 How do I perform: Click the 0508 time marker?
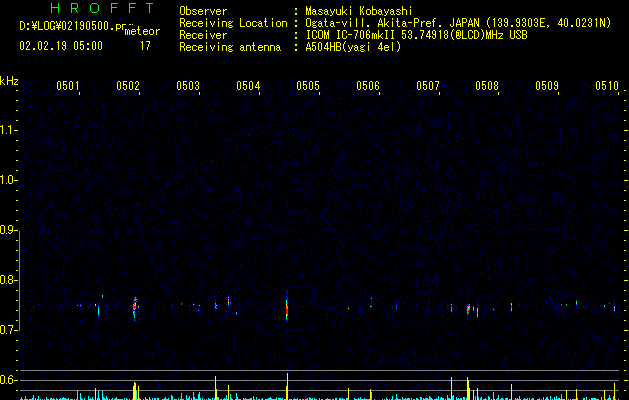click(487, 86)
